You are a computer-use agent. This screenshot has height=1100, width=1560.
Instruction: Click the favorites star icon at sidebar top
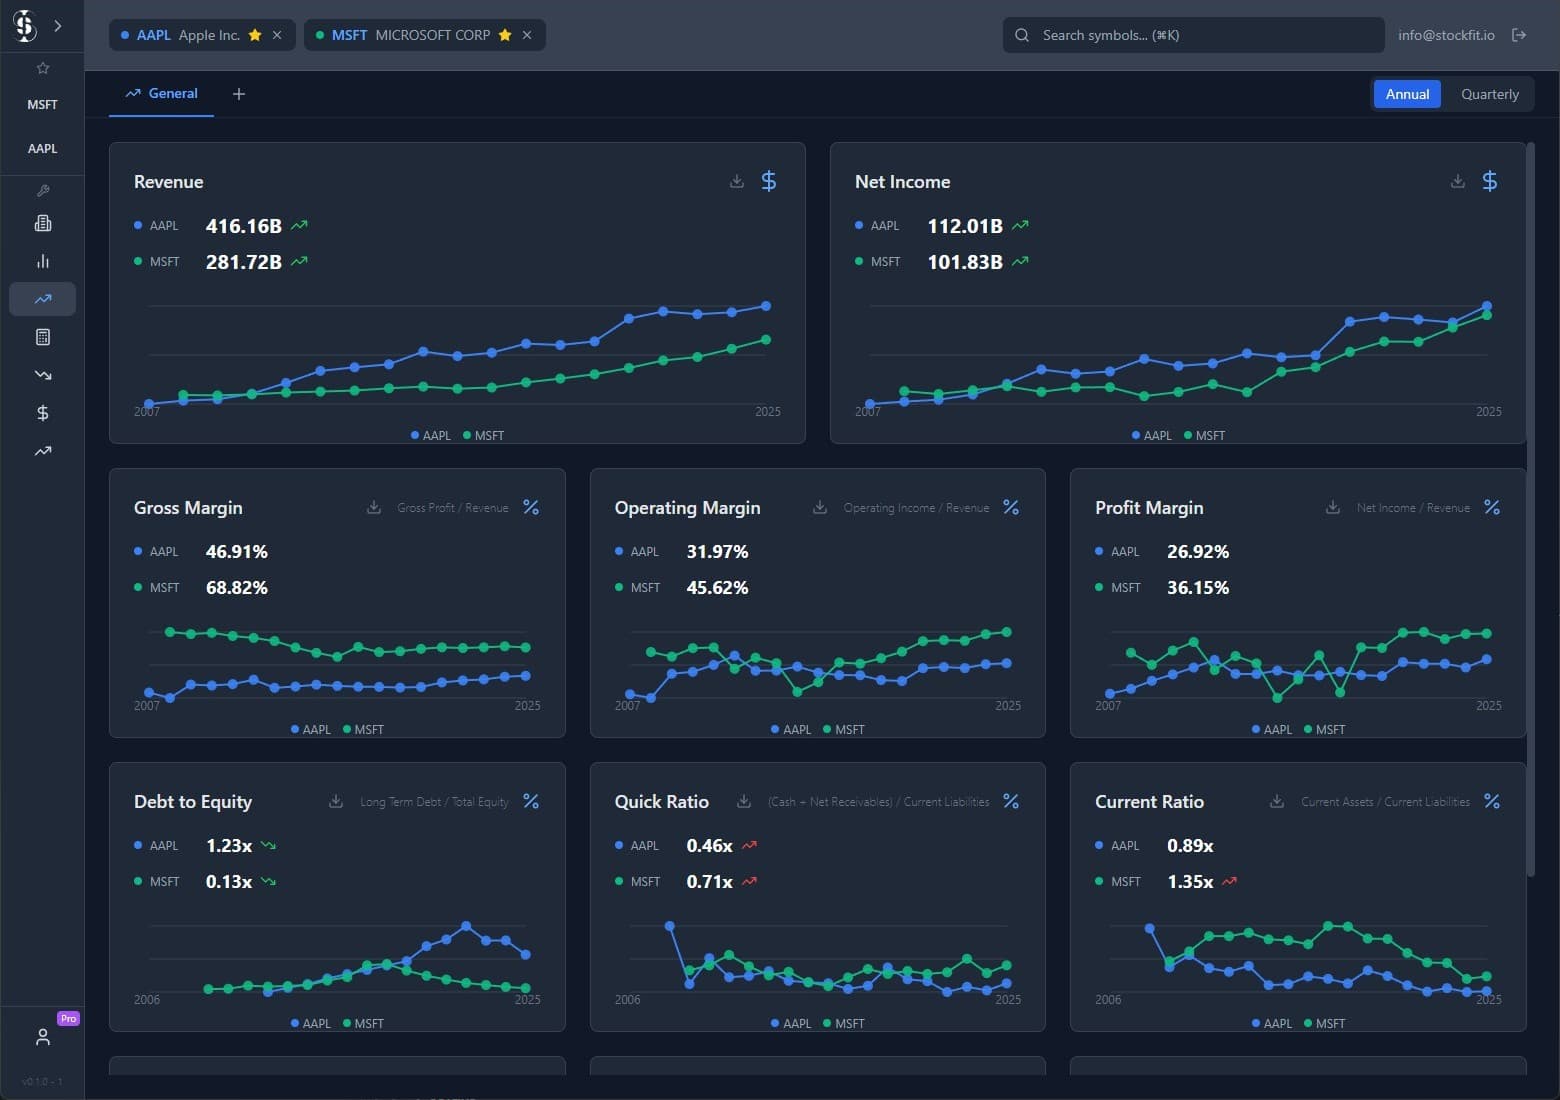tap(42, 67)
